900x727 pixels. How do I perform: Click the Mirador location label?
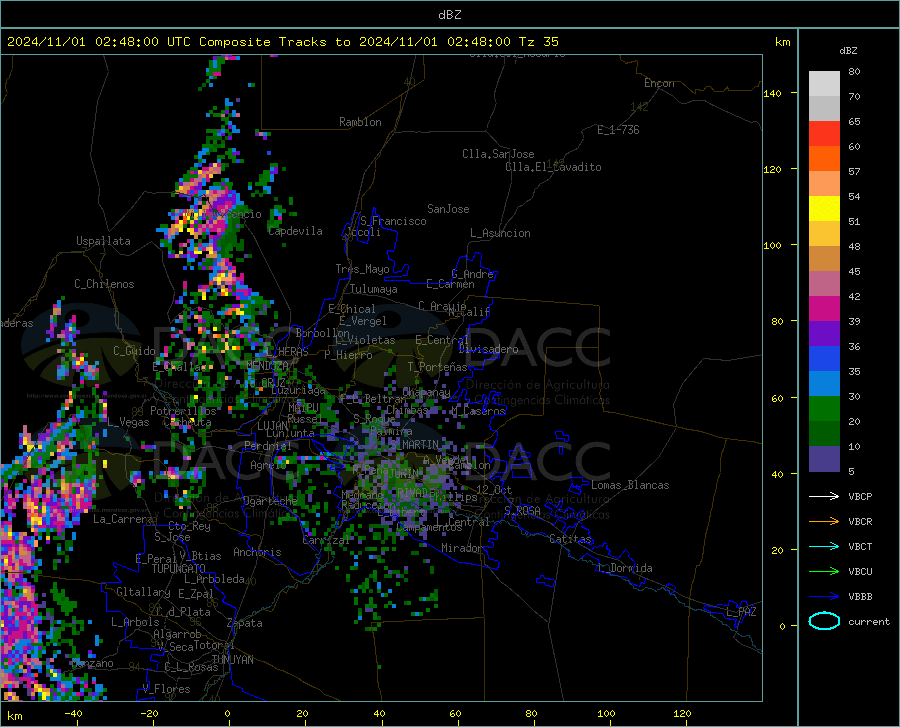tap(462, 548)
